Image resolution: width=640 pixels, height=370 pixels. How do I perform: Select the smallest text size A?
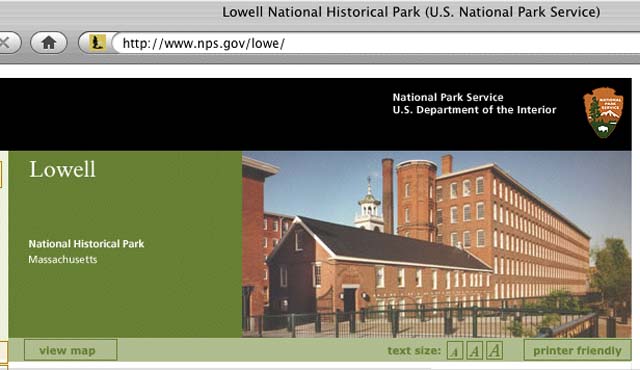455,351
